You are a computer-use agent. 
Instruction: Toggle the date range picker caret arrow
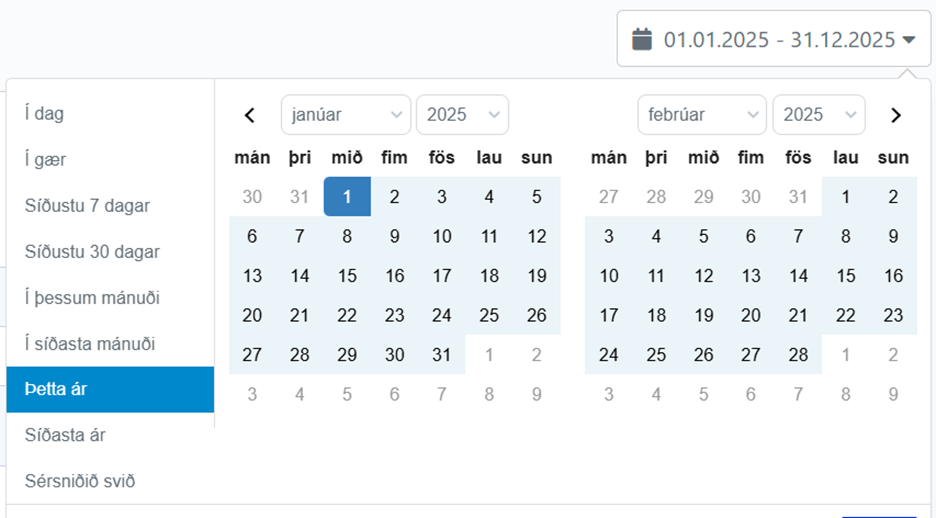tap(909, 40)
